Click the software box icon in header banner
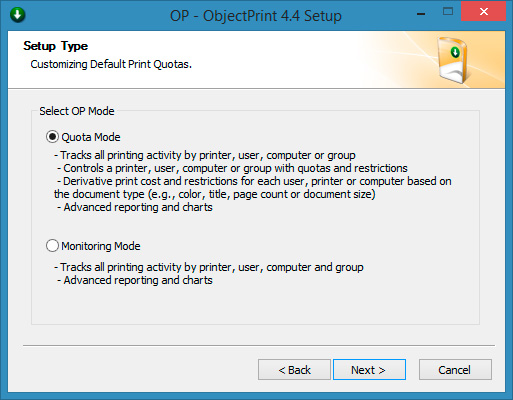513x400 pixels. 453,60
